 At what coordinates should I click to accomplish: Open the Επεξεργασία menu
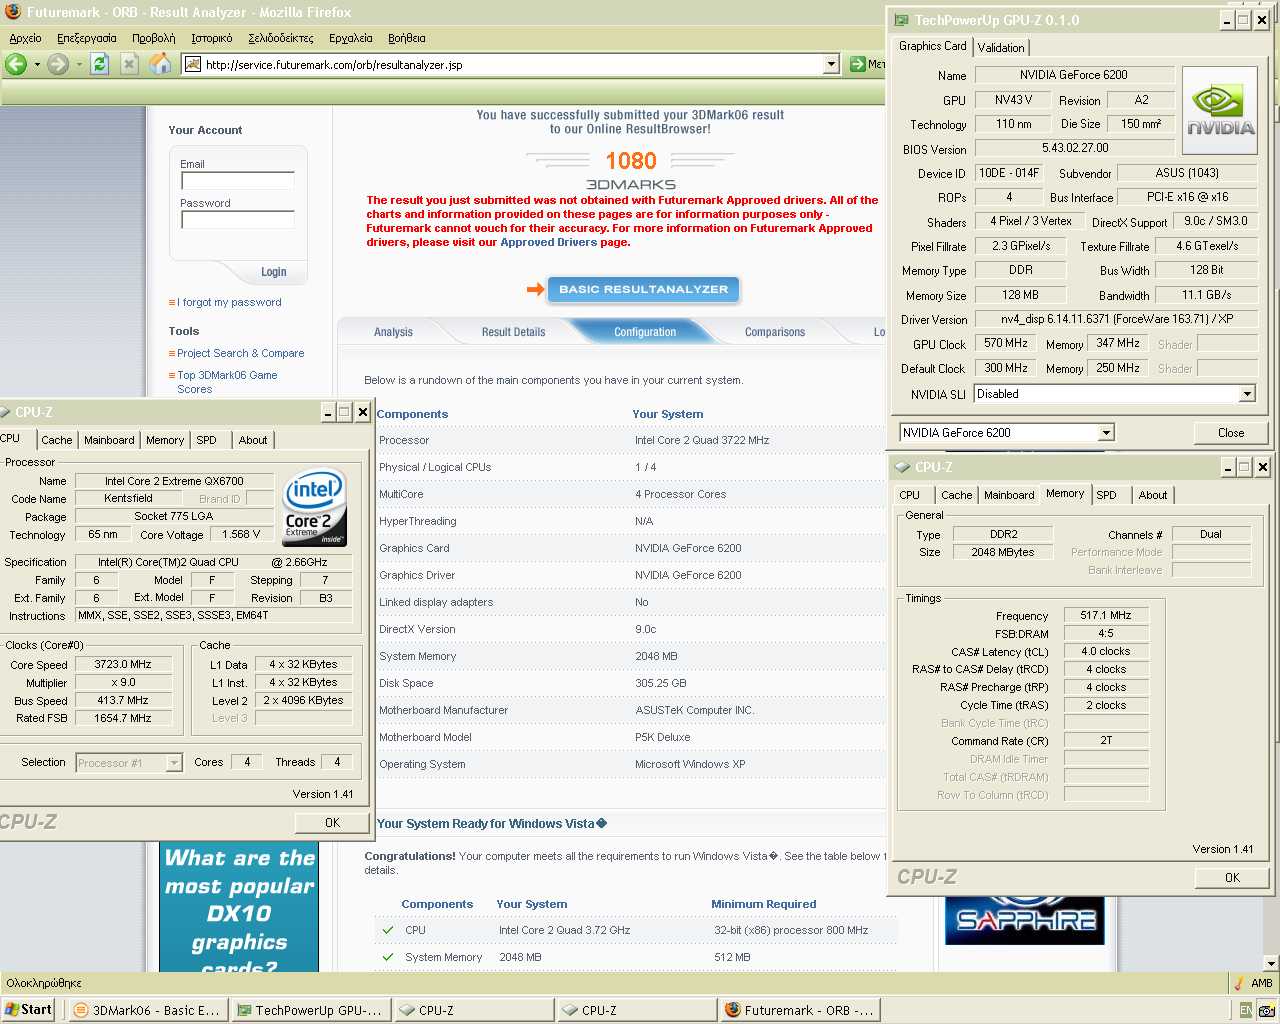point(86,38)
